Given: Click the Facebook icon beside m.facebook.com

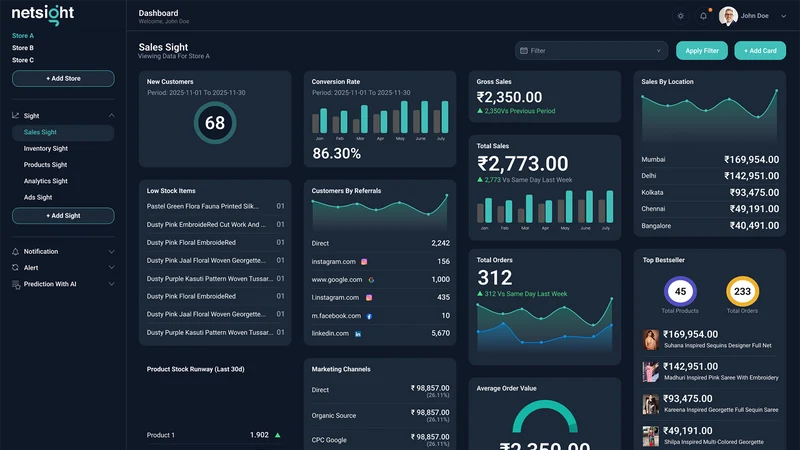Looking at the screenshot, I should [369, 316].
